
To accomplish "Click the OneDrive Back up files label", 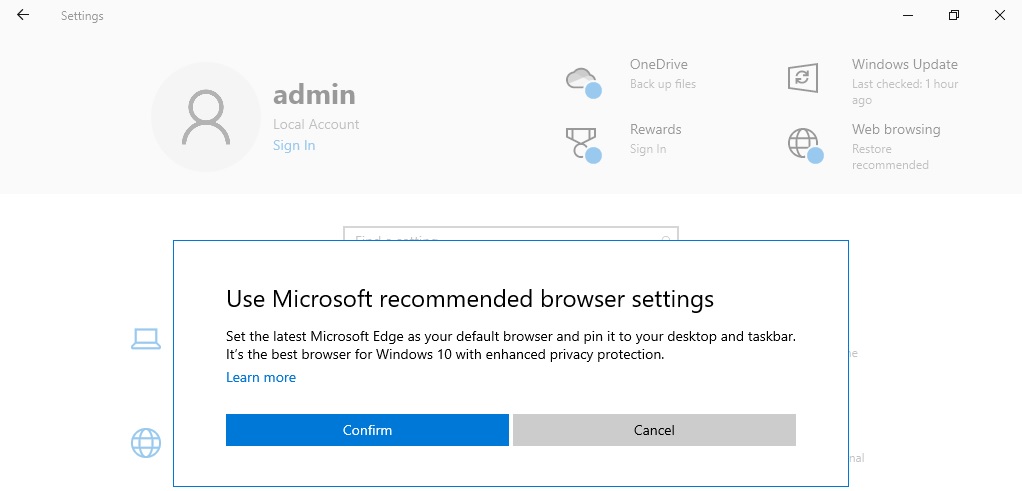I will click(x=662, y=84).
